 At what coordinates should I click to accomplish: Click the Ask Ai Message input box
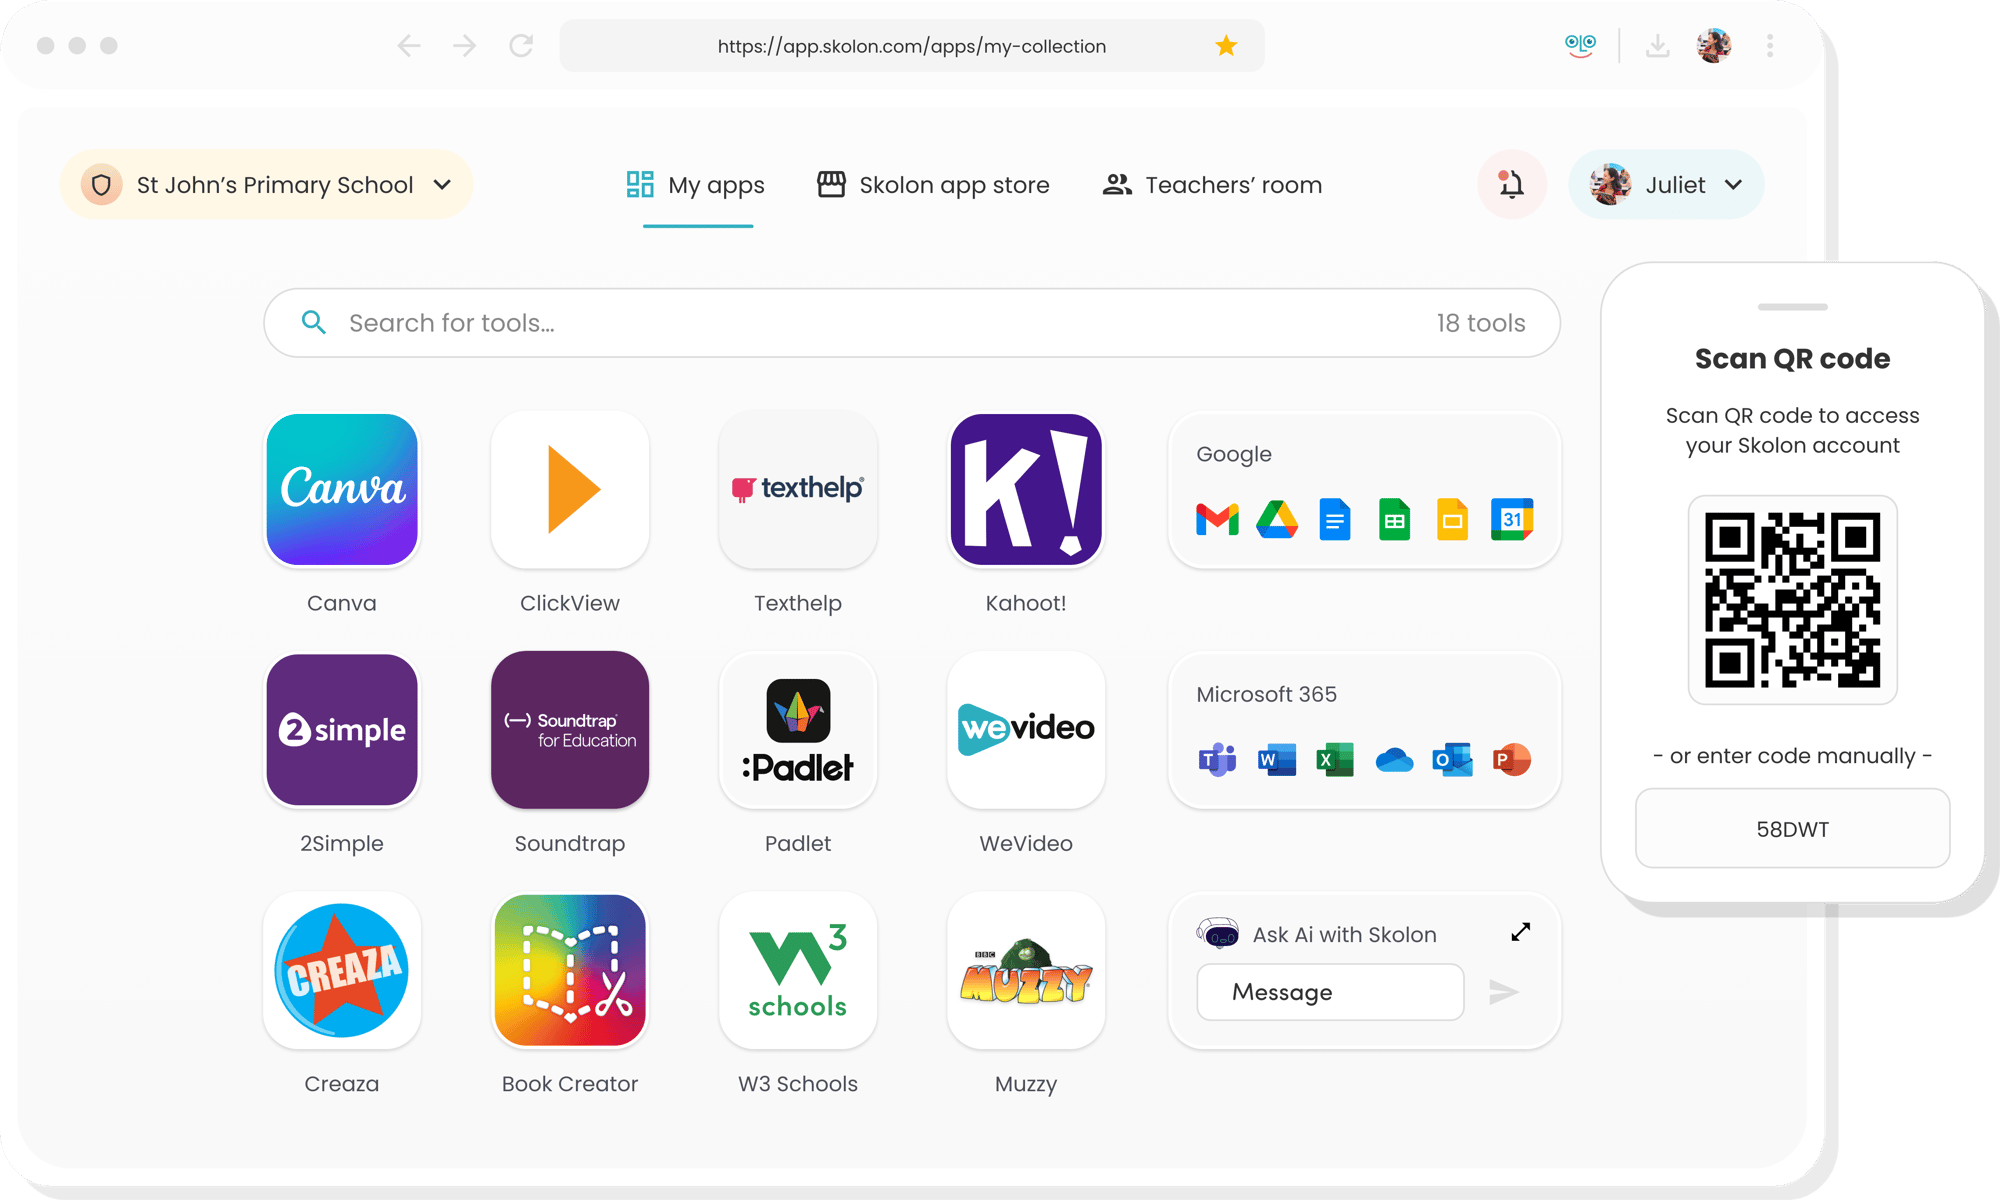[1330, 992]
